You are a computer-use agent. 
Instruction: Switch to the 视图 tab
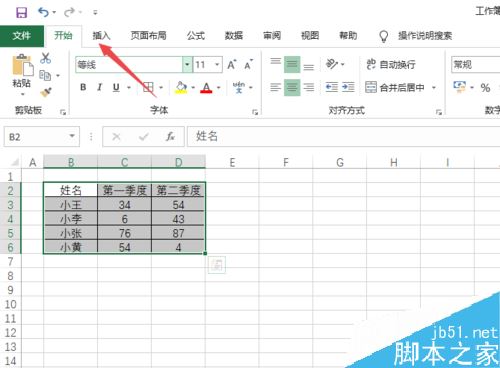point(310,36)
